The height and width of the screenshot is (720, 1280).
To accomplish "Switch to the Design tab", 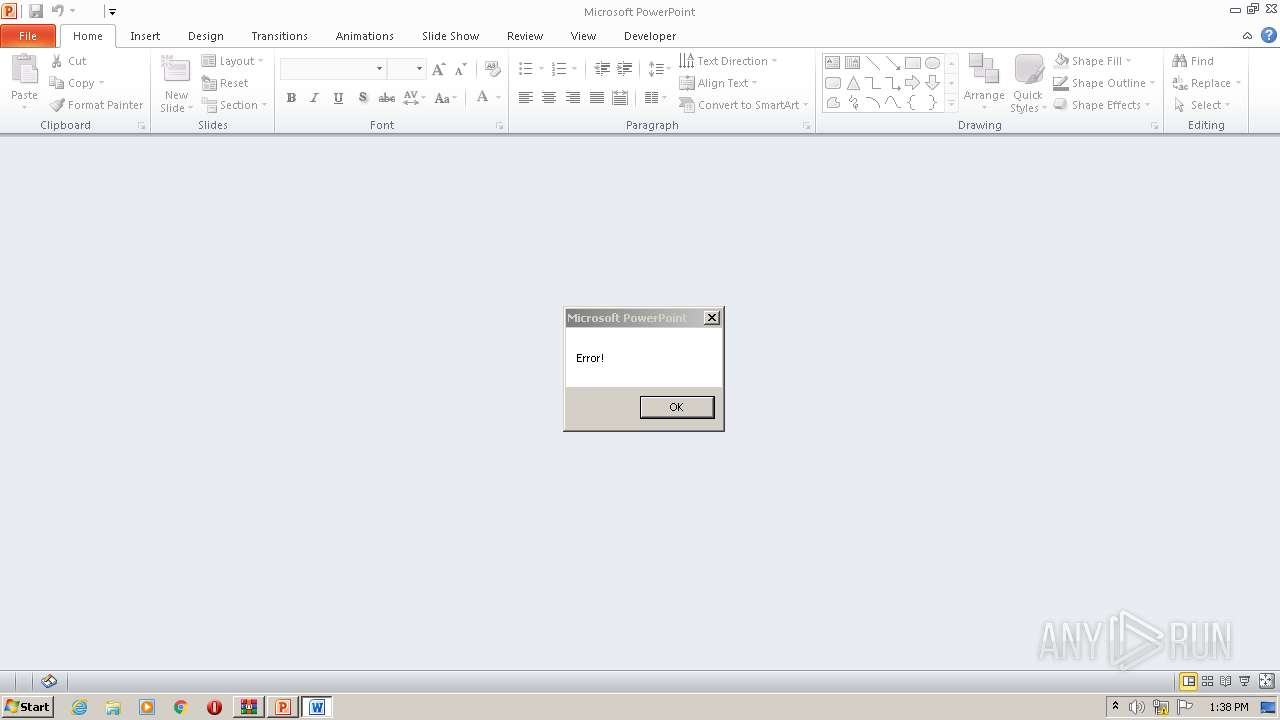I will click(x=205, y=36).
